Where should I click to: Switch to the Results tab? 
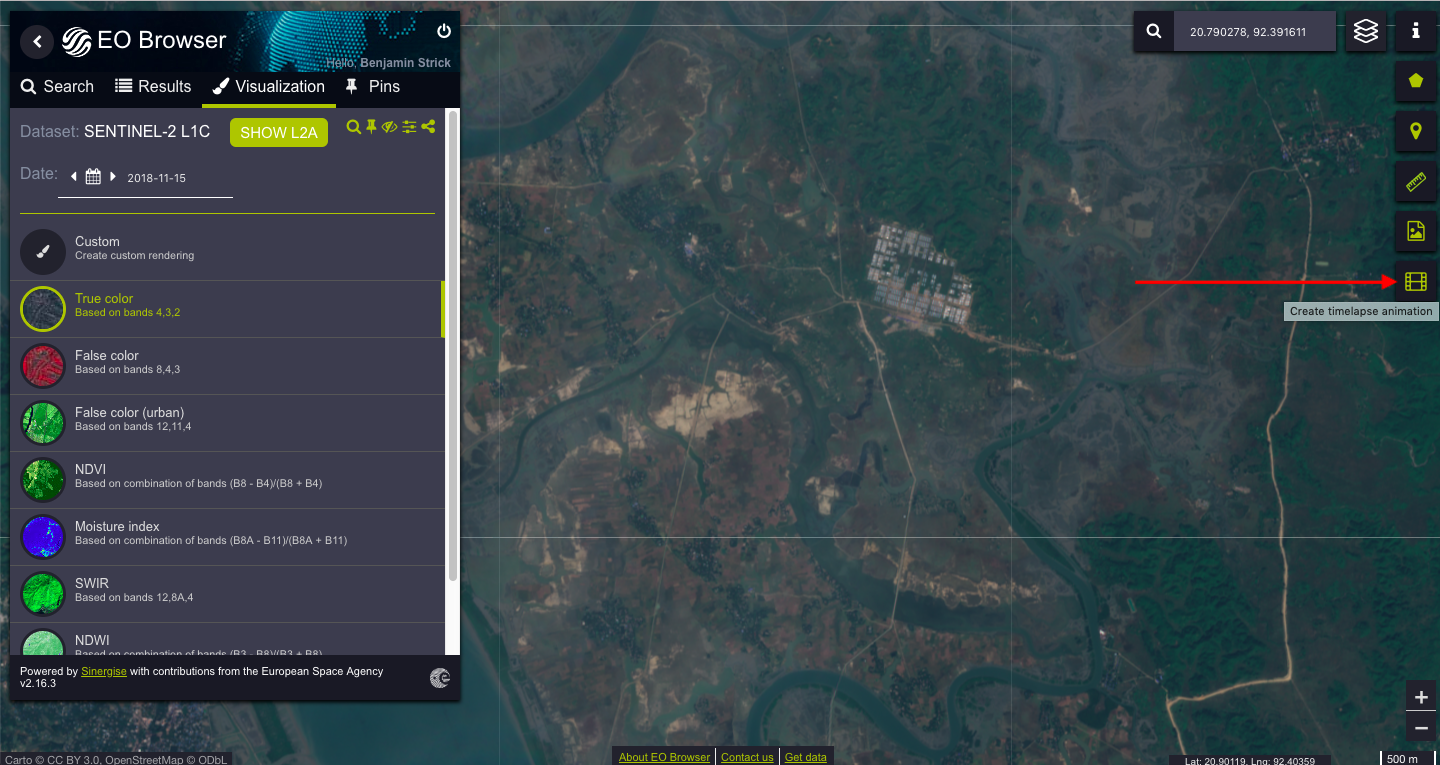(153, 86)
